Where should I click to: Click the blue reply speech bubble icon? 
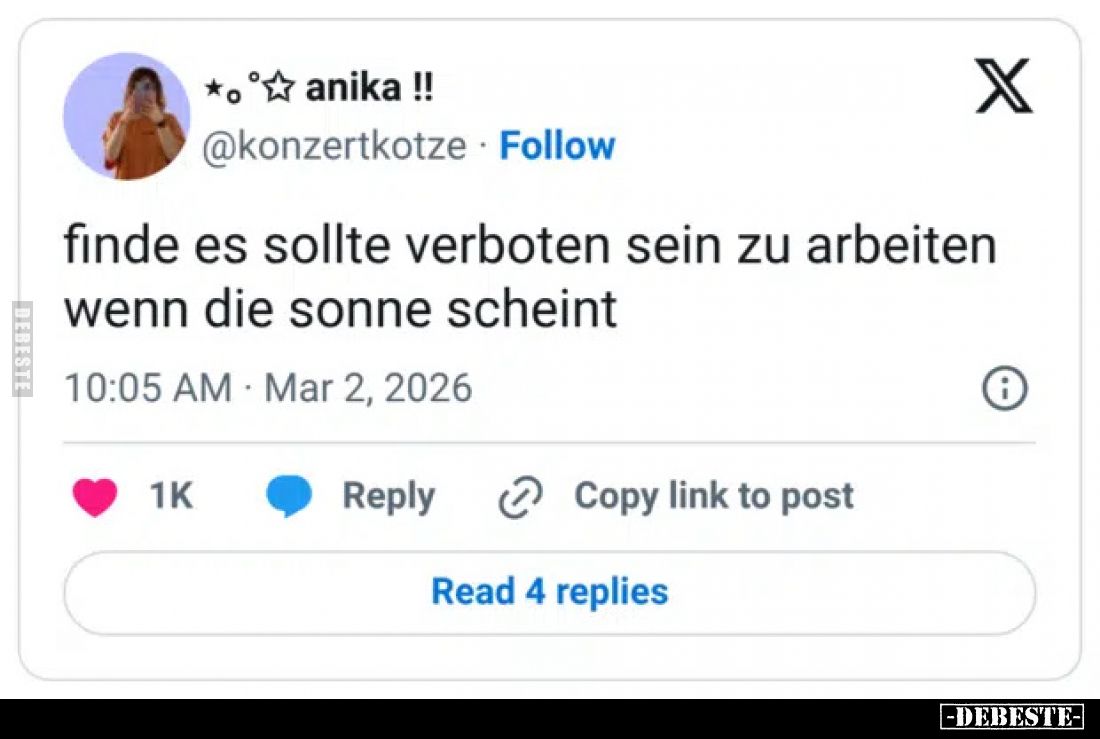[289, 497]
